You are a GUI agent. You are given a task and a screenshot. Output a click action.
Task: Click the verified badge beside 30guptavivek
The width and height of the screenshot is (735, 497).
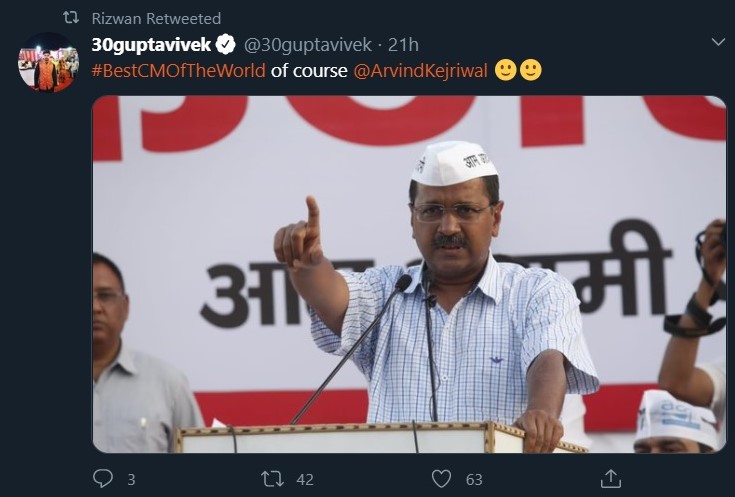tap(227, 44)
